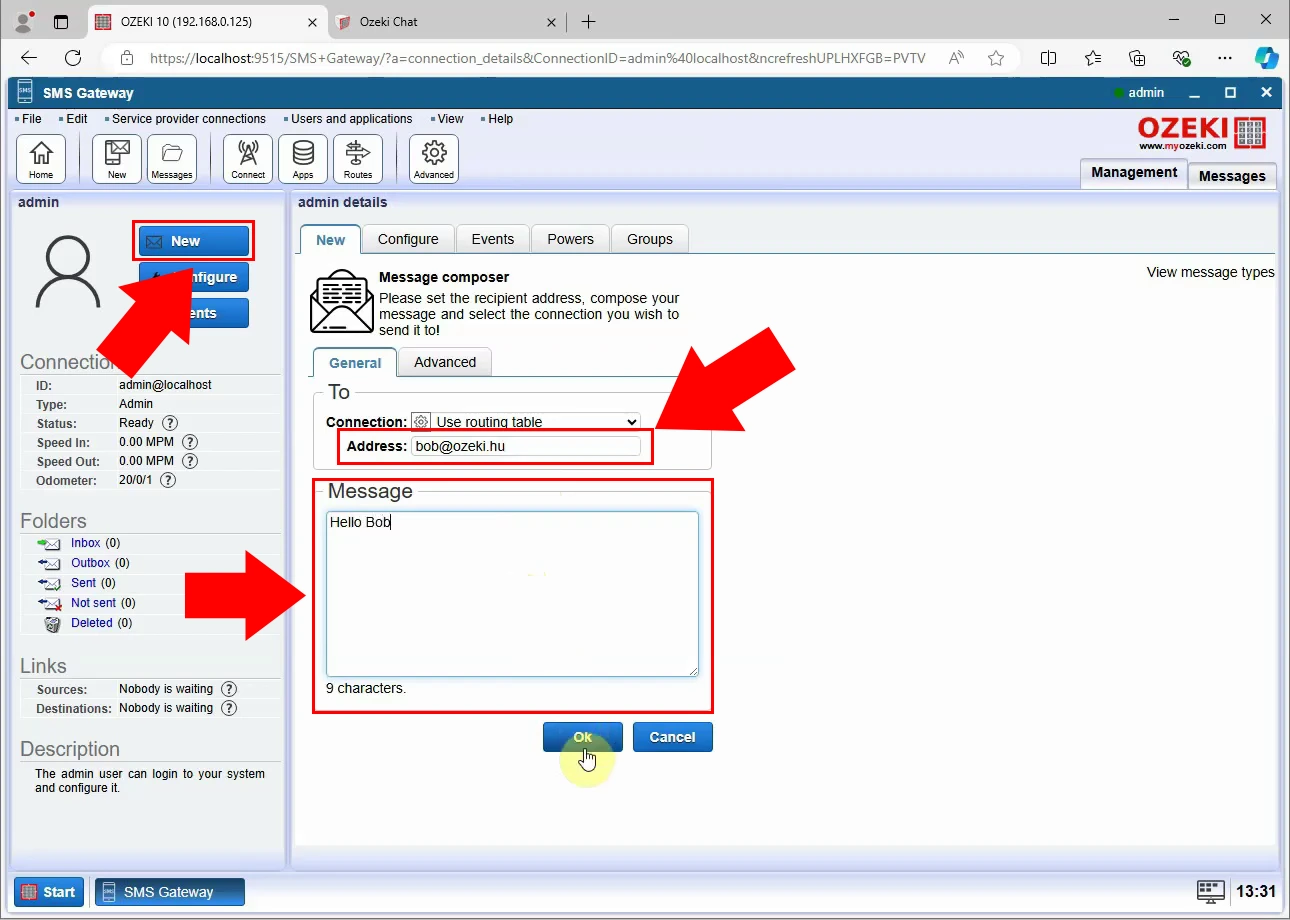Screen dimensions: 1290x920
Task: Click the keyboard/monitor icon in the taskbar tray
Action: [1211, 891]
